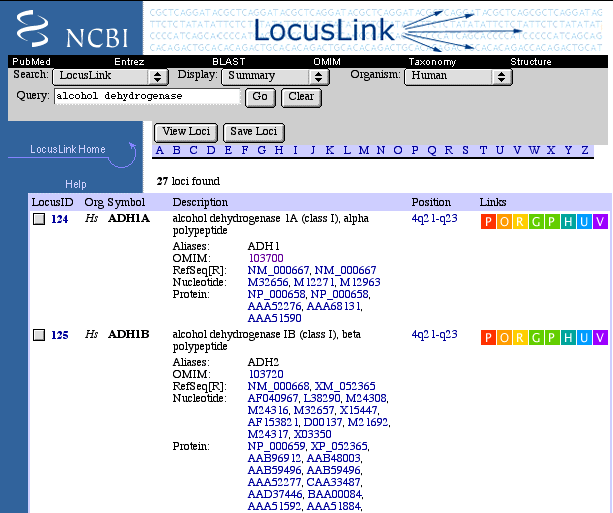613x513 pixels.
Task: Jump to letter A in alphabet index
Action: click(x=160, y=150)
